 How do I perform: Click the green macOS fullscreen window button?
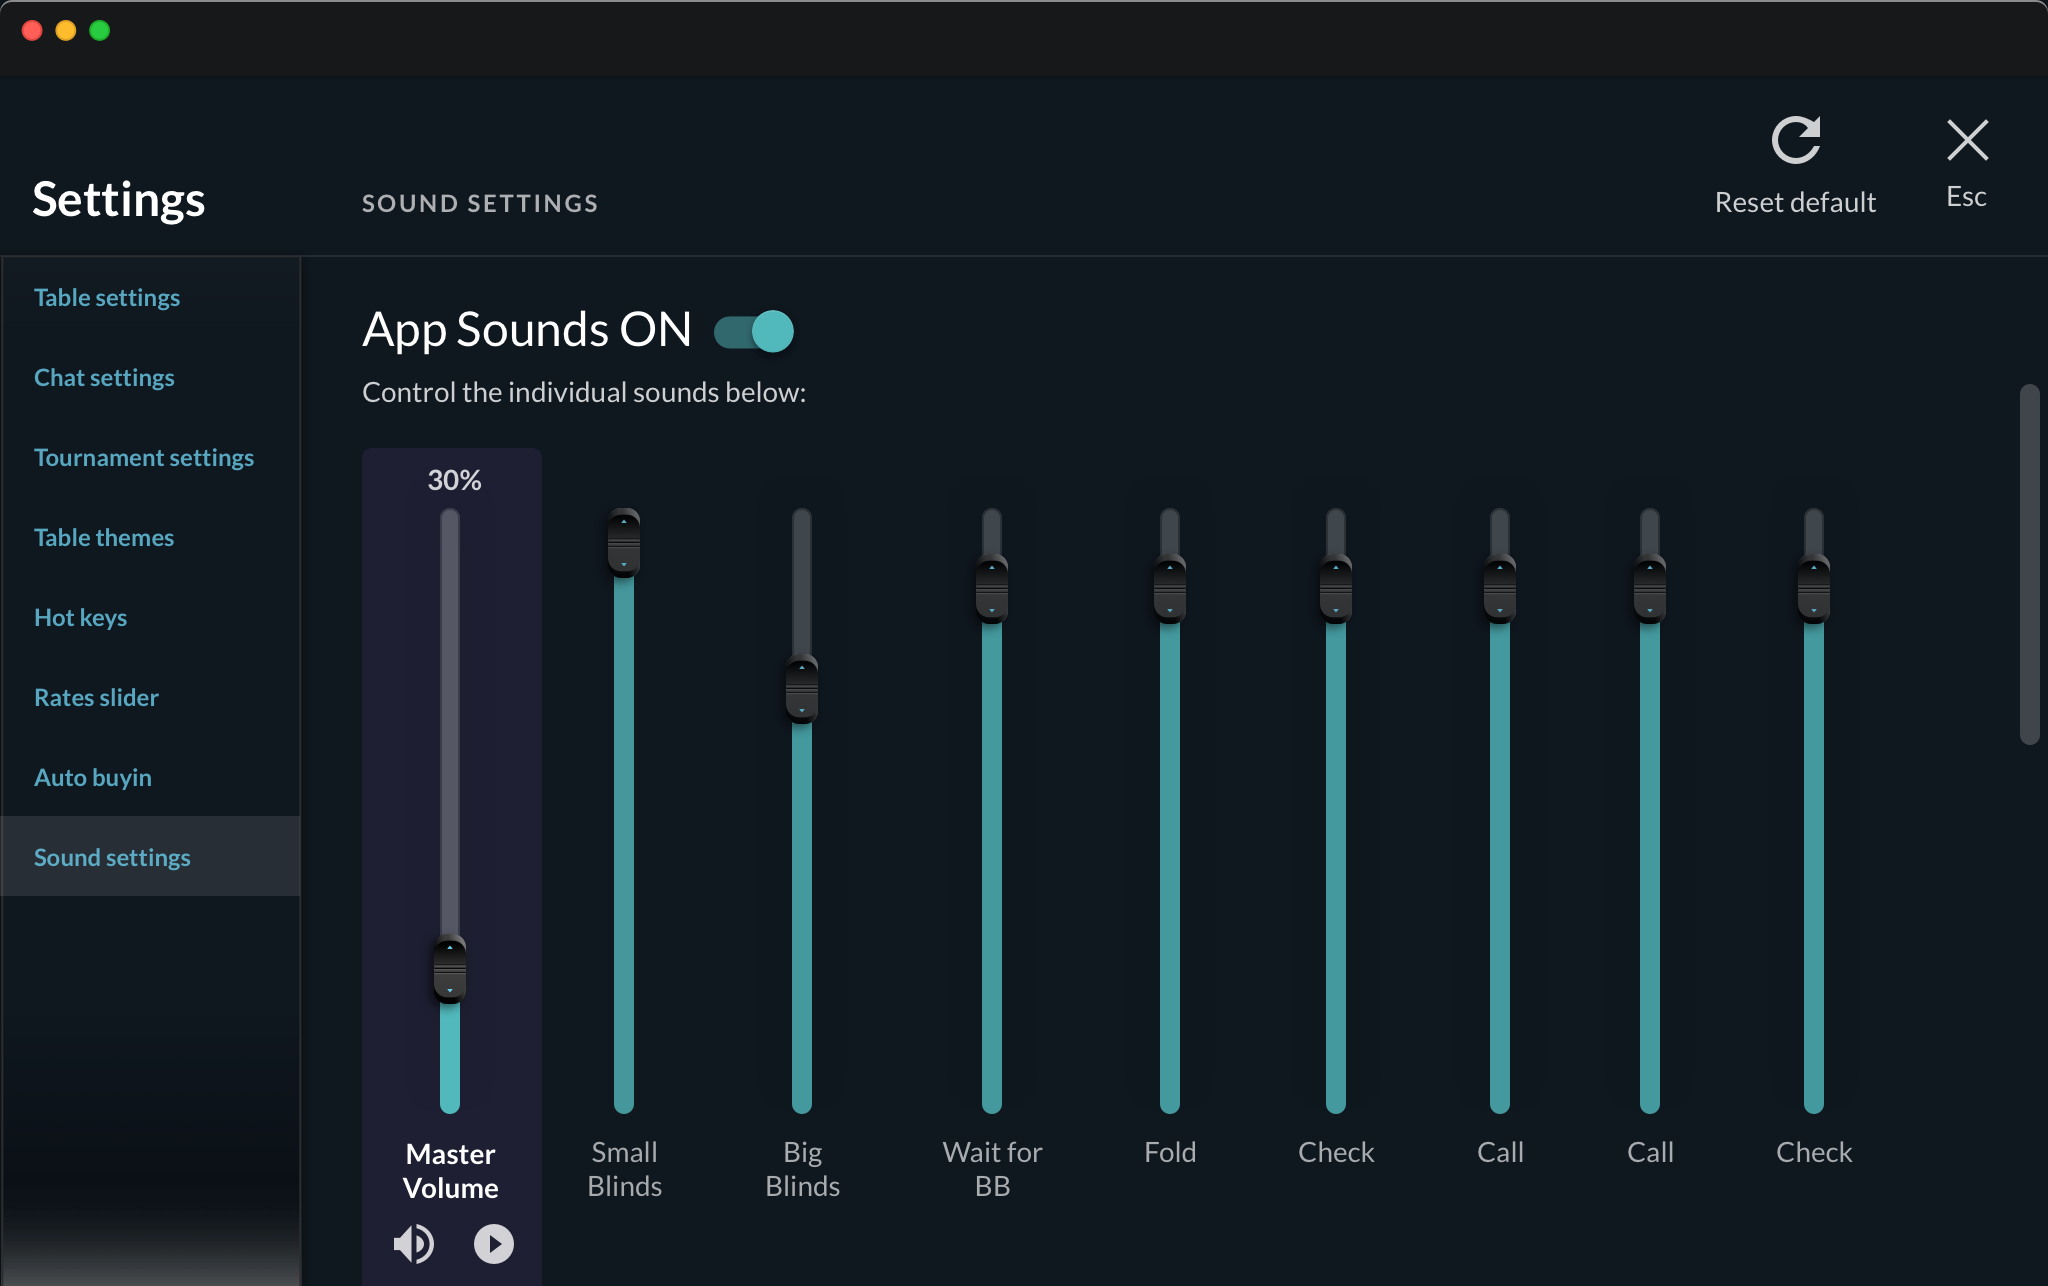point(100,31)
